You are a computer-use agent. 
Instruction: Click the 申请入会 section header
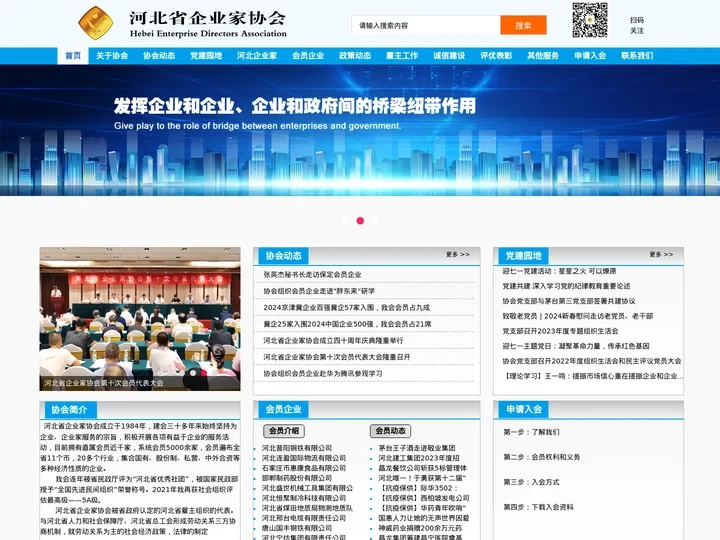coord(524,409)
